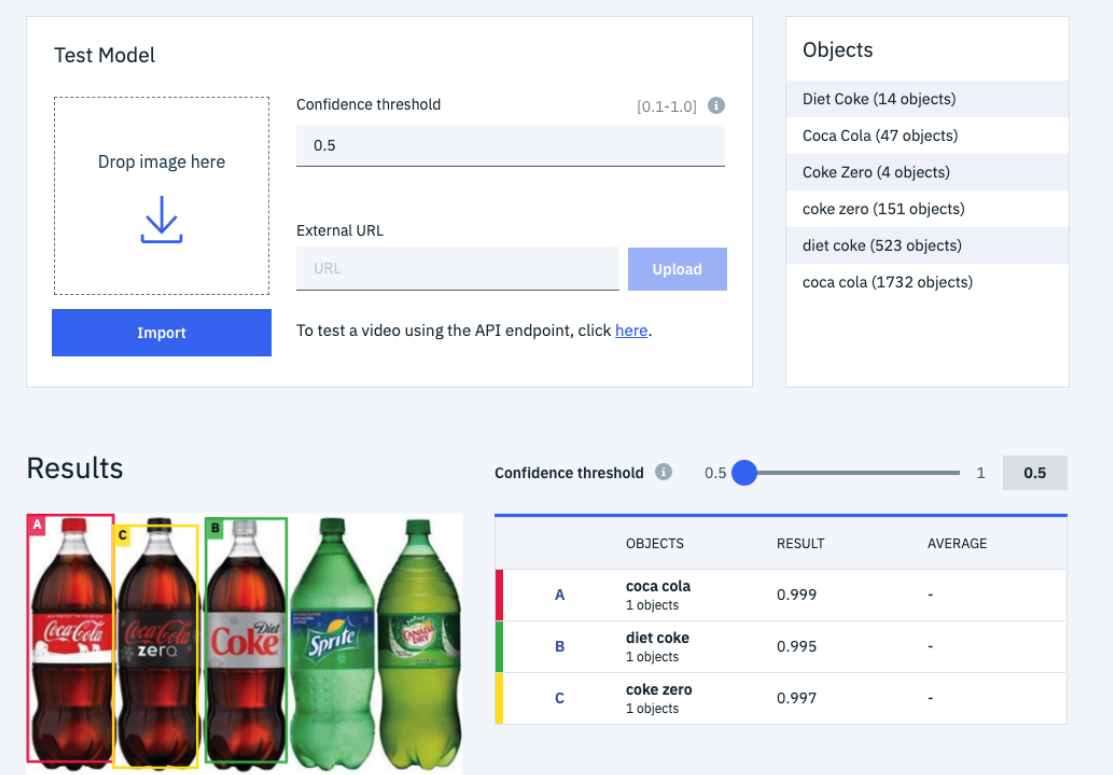1113x775 pixels.
Task: Click the 0.5 value box right of slider
Action: [1034, 473]
